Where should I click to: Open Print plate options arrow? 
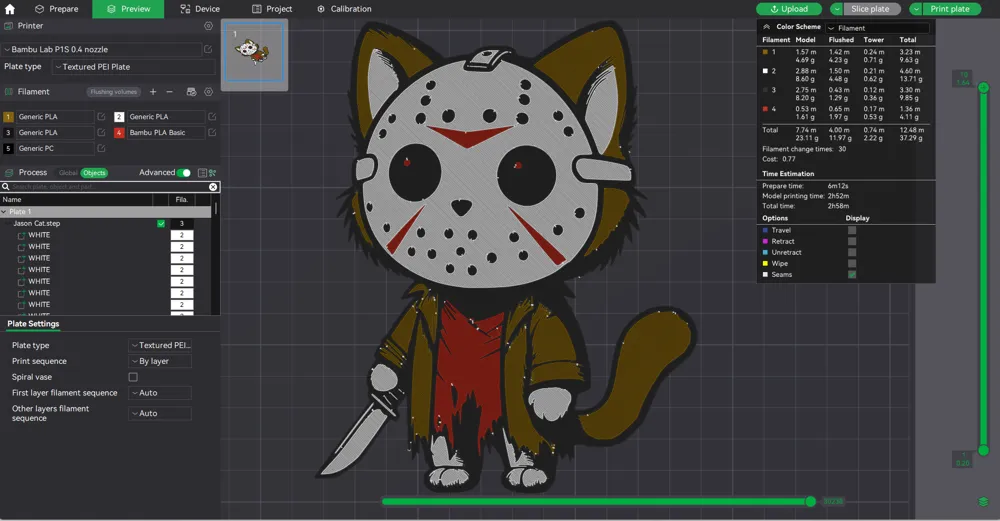[915, 9]
